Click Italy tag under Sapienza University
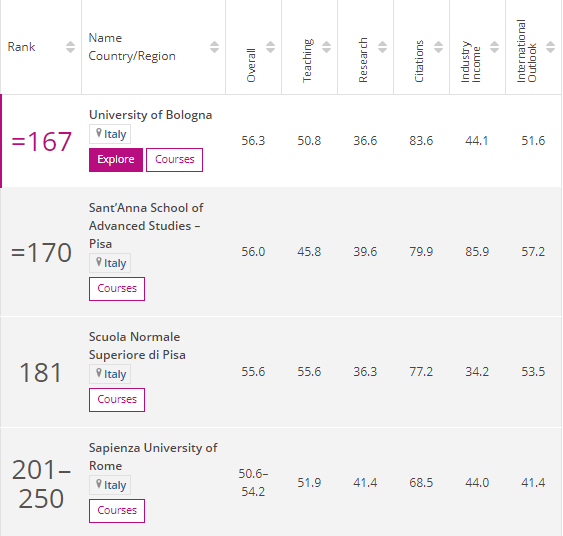This screenshot has height=536, width=563. pyautogui.click(x=110, y=485)
